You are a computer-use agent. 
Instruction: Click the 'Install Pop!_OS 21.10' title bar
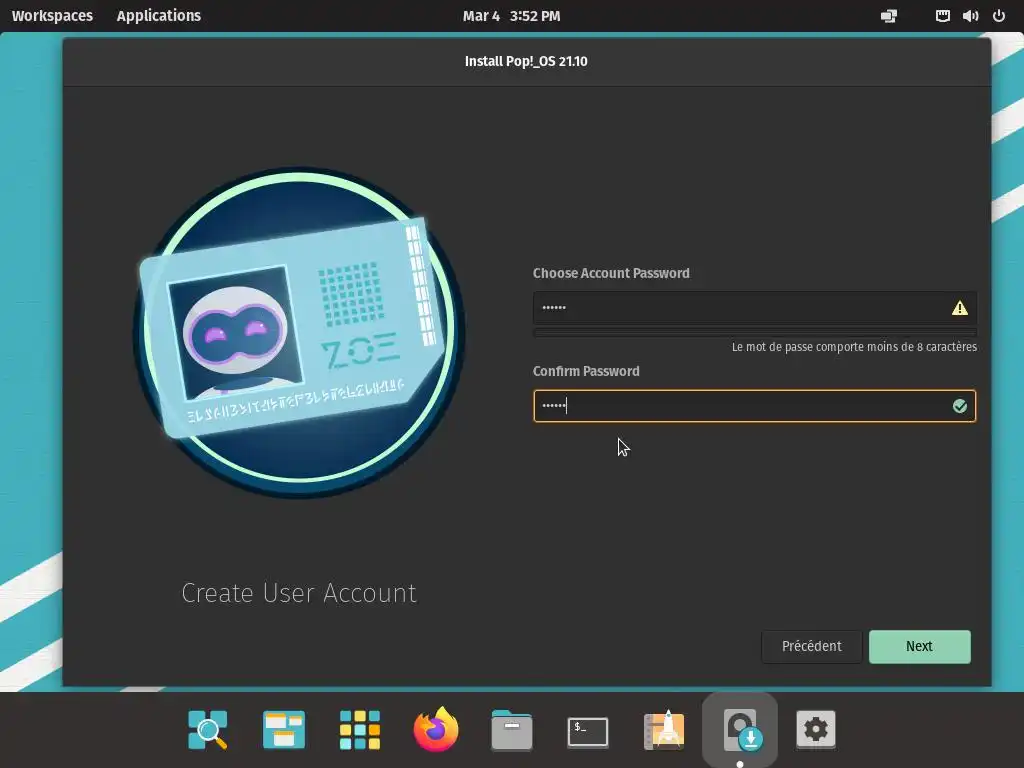[526, 61]
